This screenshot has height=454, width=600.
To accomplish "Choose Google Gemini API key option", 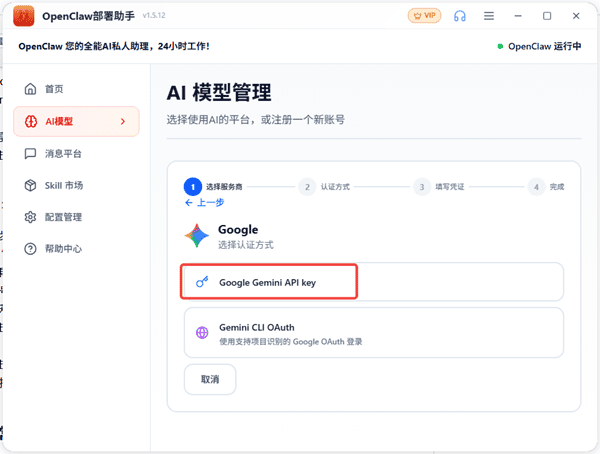I will [373, 282].
